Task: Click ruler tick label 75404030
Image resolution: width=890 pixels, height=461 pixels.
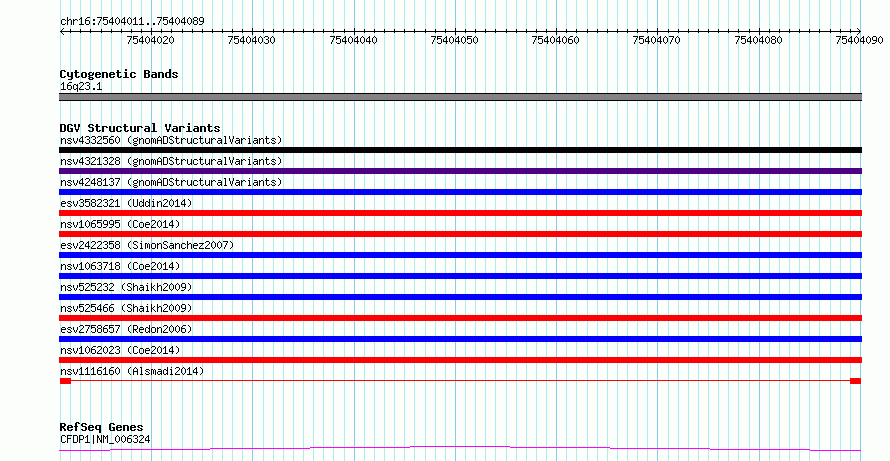Action: pos(251,40)
